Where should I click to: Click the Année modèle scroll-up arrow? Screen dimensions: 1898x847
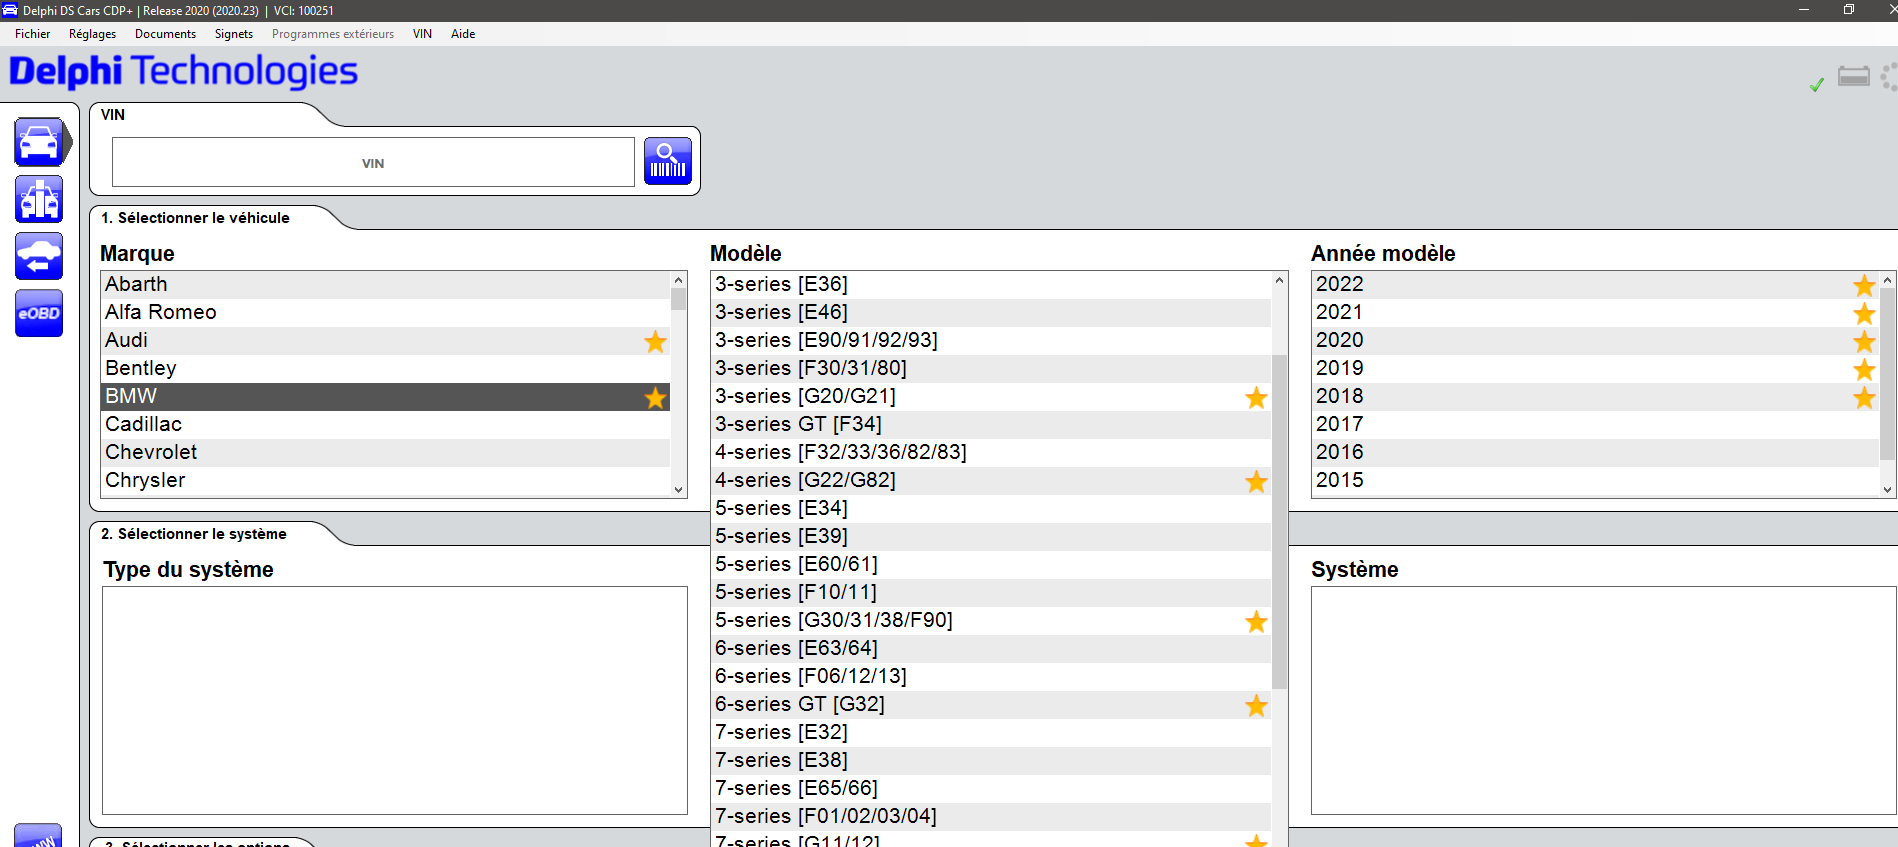pyautogui.click(x=1887, y=281)
